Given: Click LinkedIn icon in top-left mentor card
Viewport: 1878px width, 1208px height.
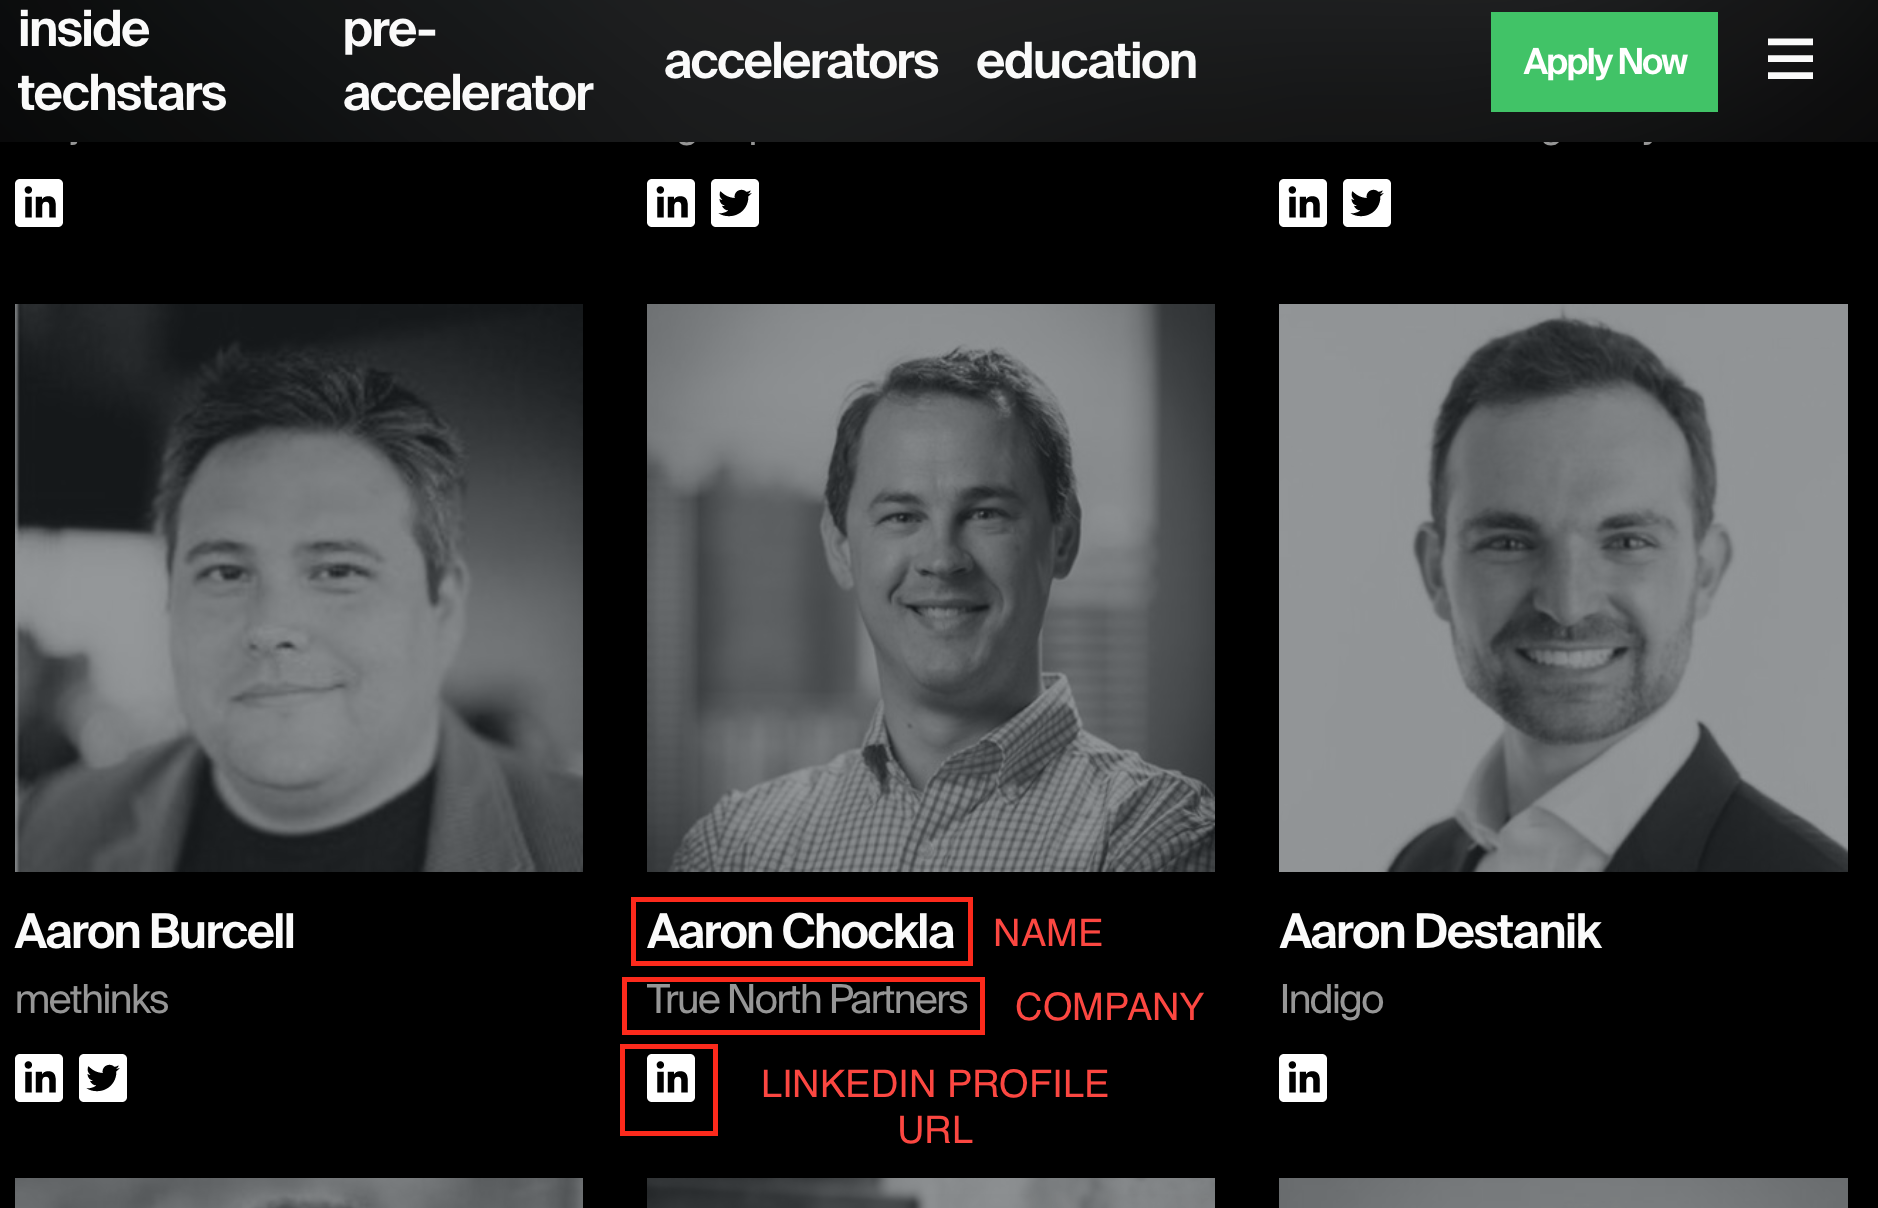Looking at the screenshot, I should coord(39,203).
